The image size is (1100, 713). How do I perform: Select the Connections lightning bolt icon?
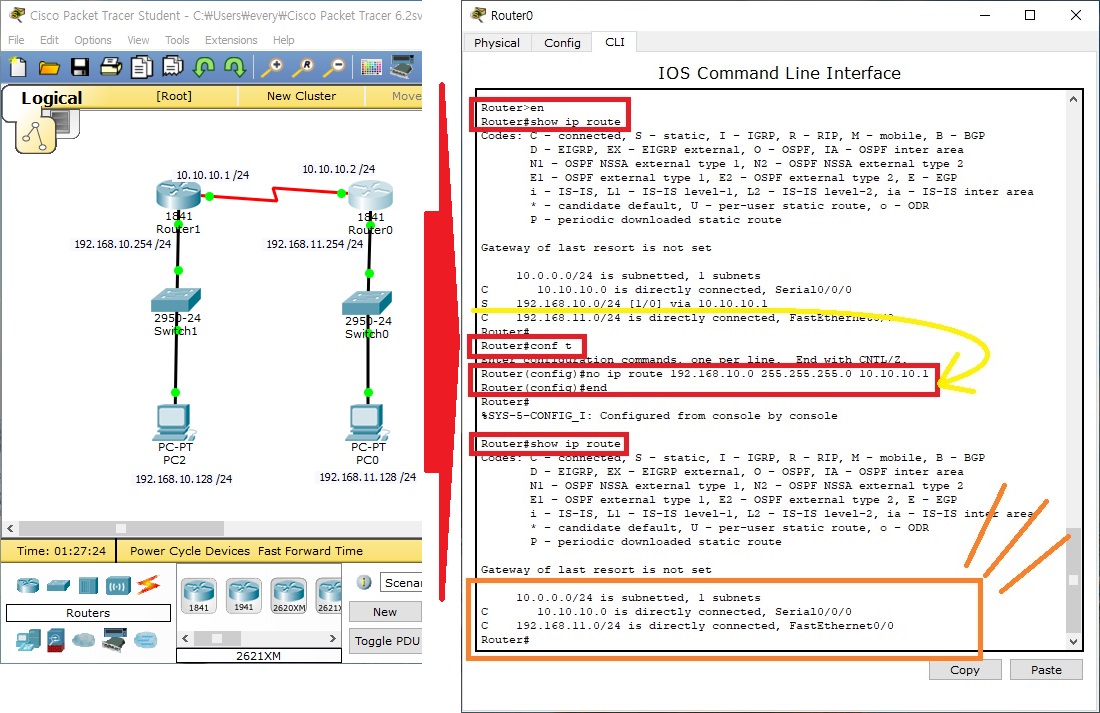148,584
